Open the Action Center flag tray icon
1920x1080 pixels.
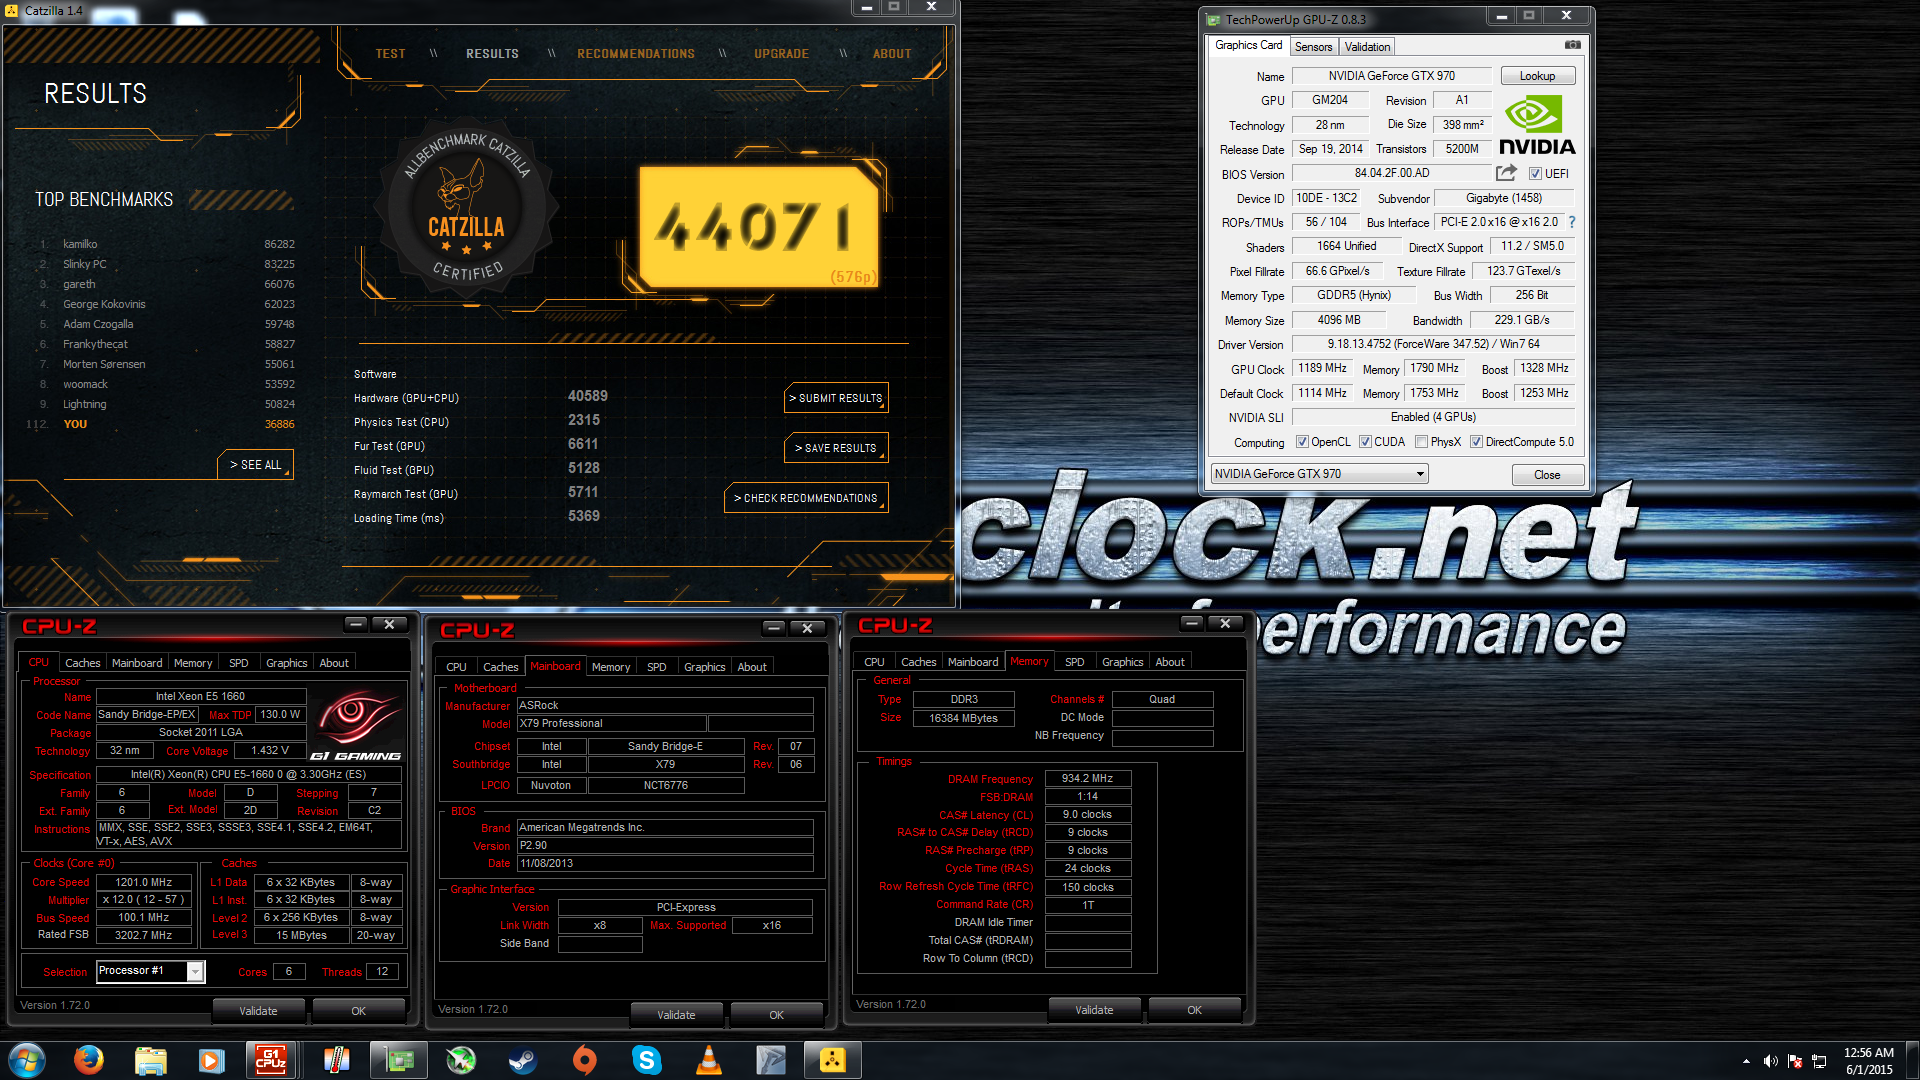click(x=1795, y=1061)
